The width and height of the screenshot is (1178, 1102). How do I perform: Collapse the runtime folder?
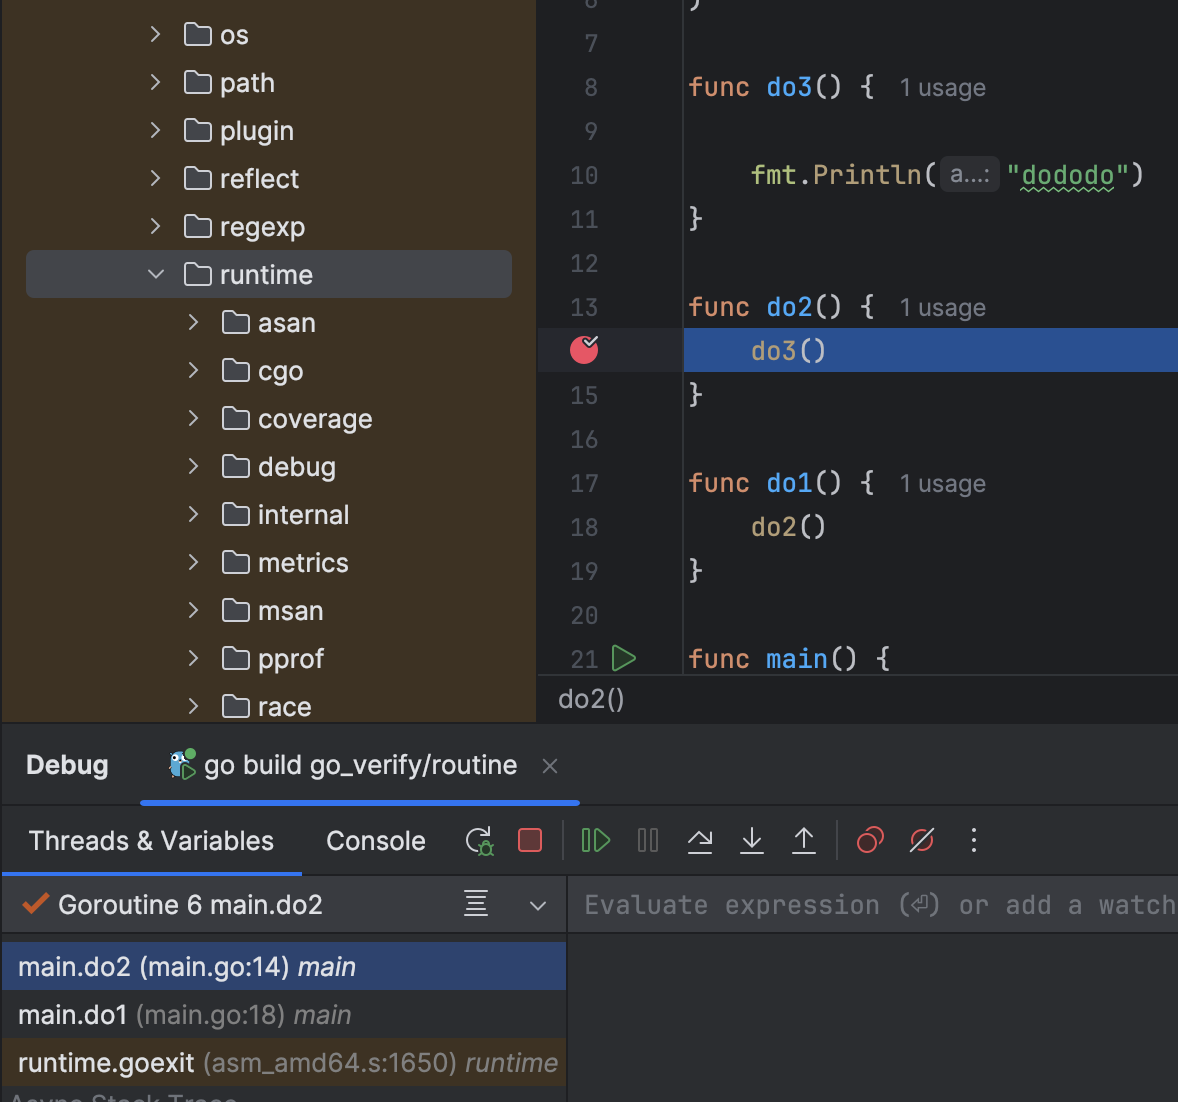pyautogui.click(x=156, y=274)
